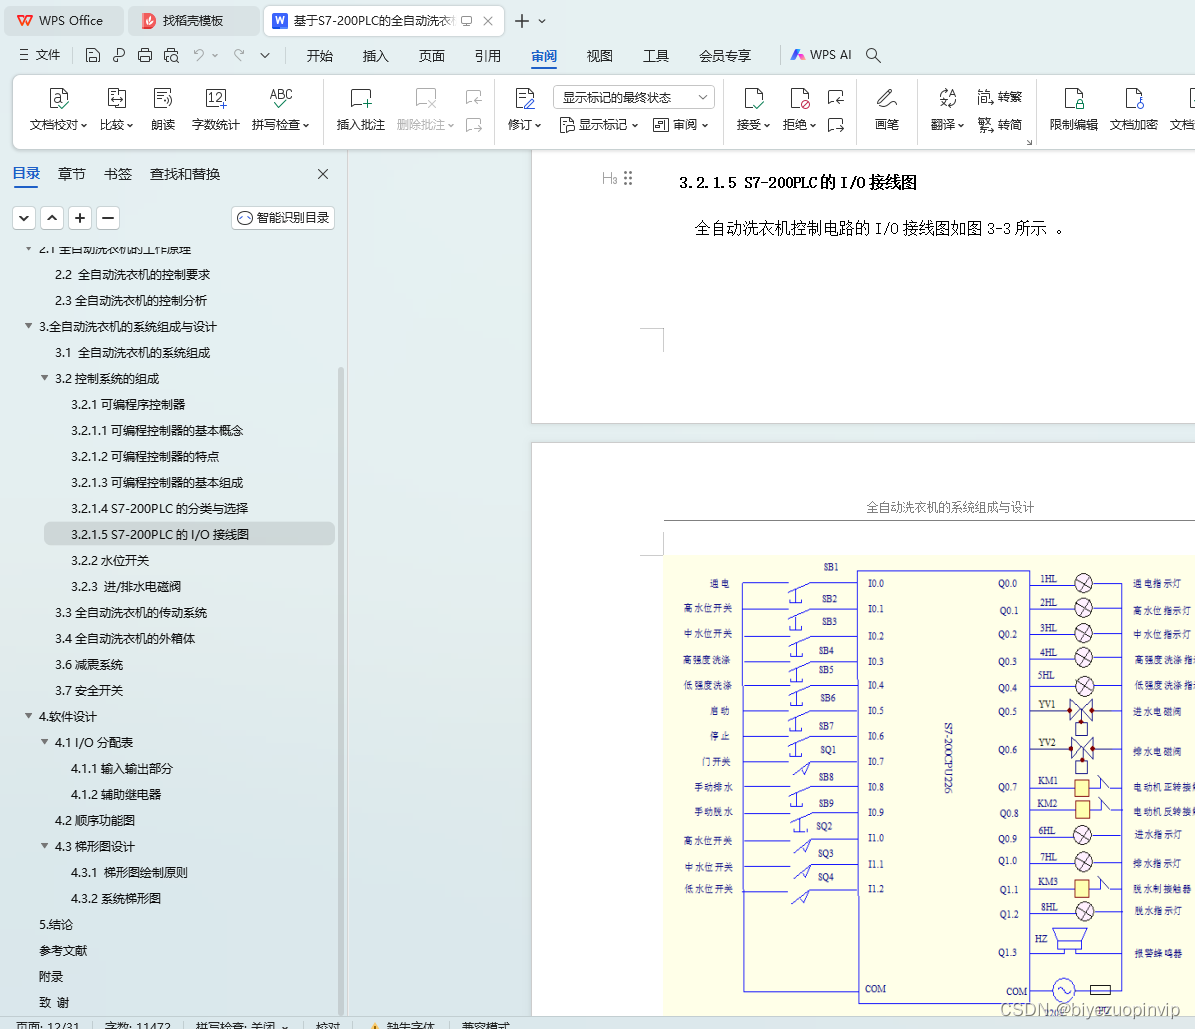1195x1029 pixels.
Task: Open the Word Count tool
Action: point(216,109)
